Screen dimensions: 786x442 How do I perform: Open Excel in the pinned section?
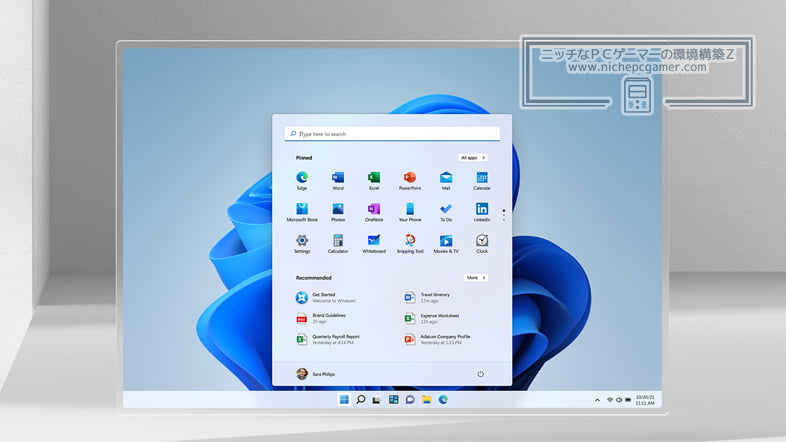(x=374, y=180)
